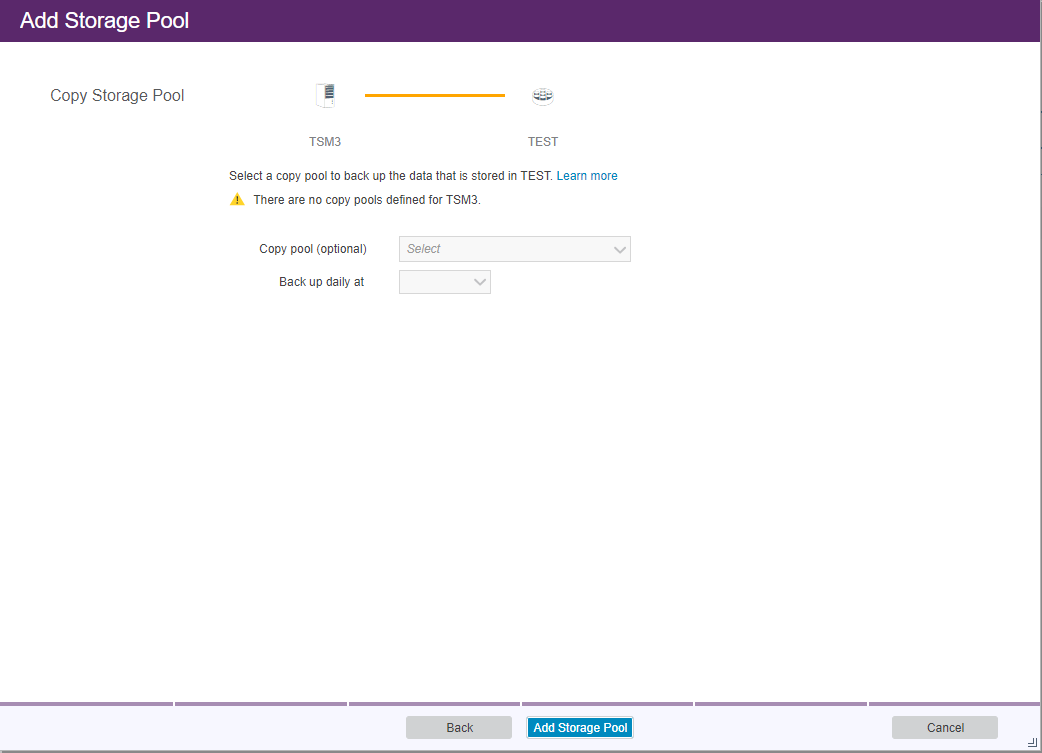
Task: Click the 'no copy pools defined' warning message
Action: [x=367, y=200]
